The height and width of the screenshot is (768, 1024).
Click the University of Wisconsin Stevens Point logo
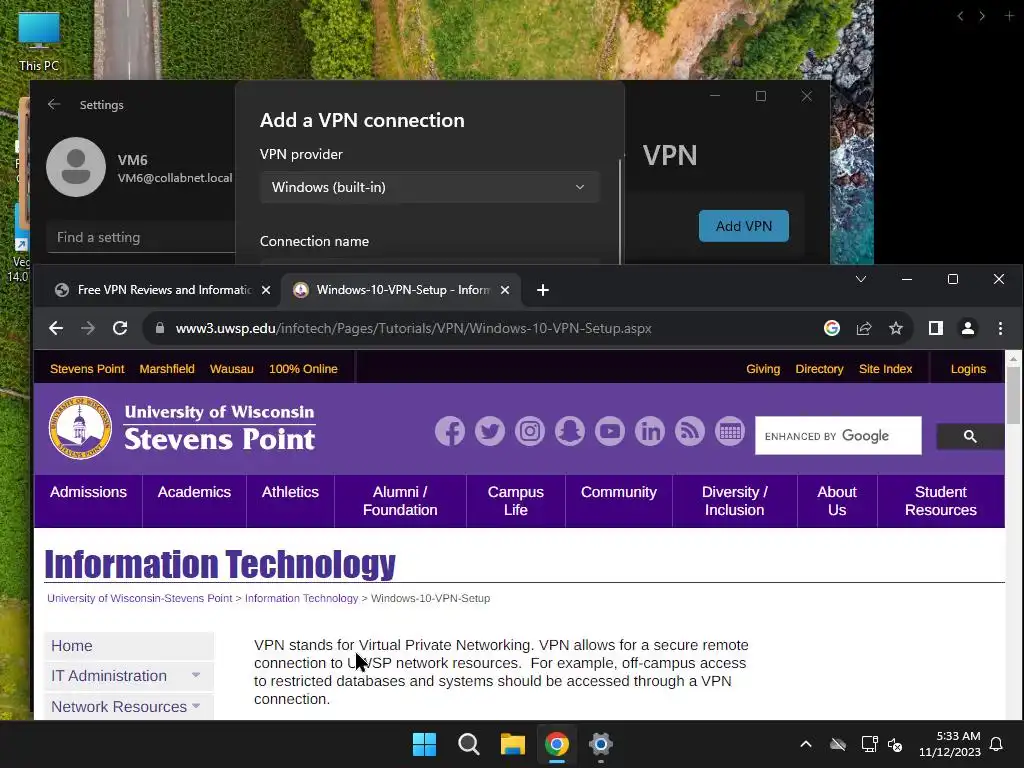point(182,428)
